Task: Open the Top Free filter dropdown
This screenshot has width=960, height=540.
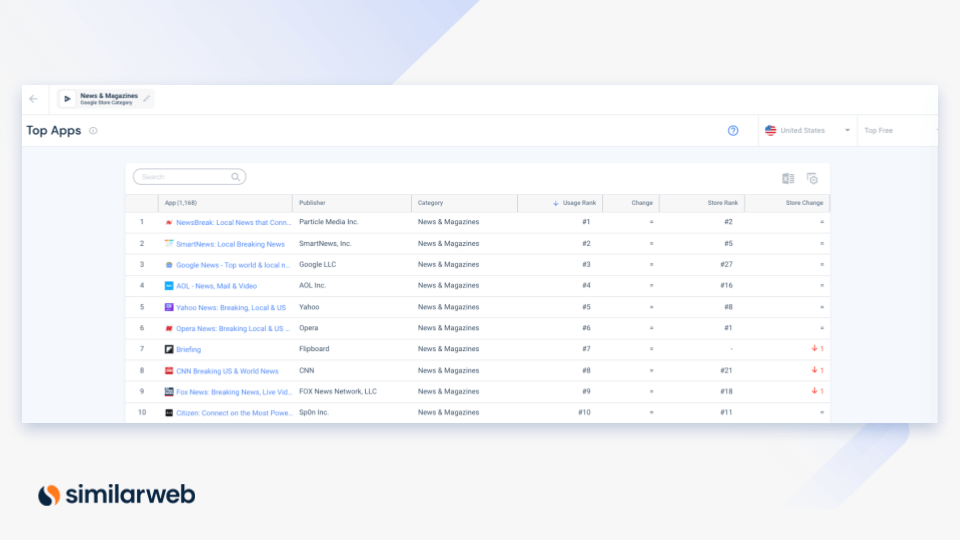Action: [897, 130]
